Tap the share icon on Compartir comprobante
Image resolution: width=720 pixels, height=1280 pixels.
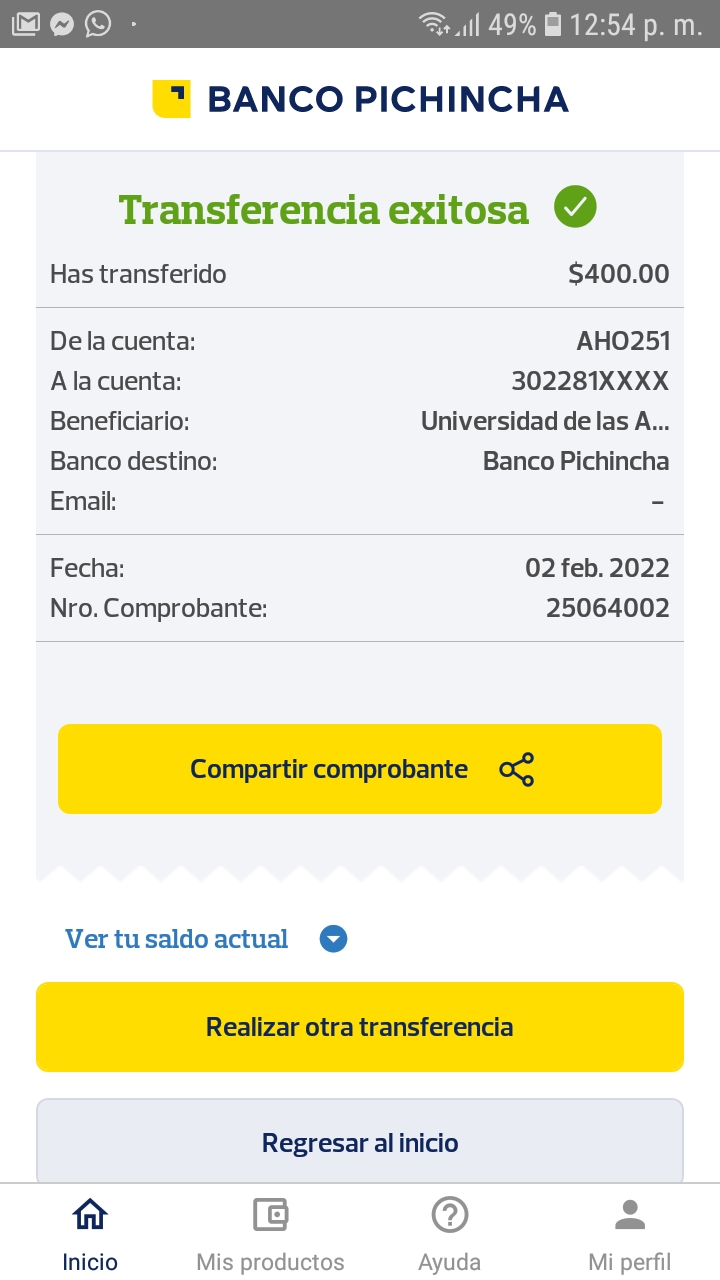(x=516, y=769)
